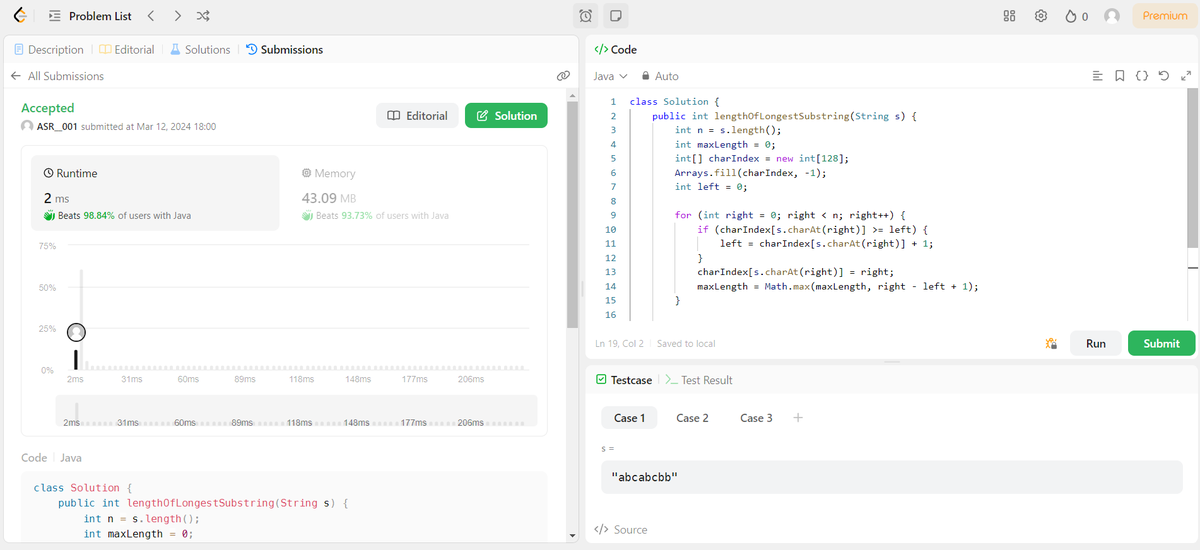Switch to the Solutions tab
The image size is (1200, 550).
point(200,49)
